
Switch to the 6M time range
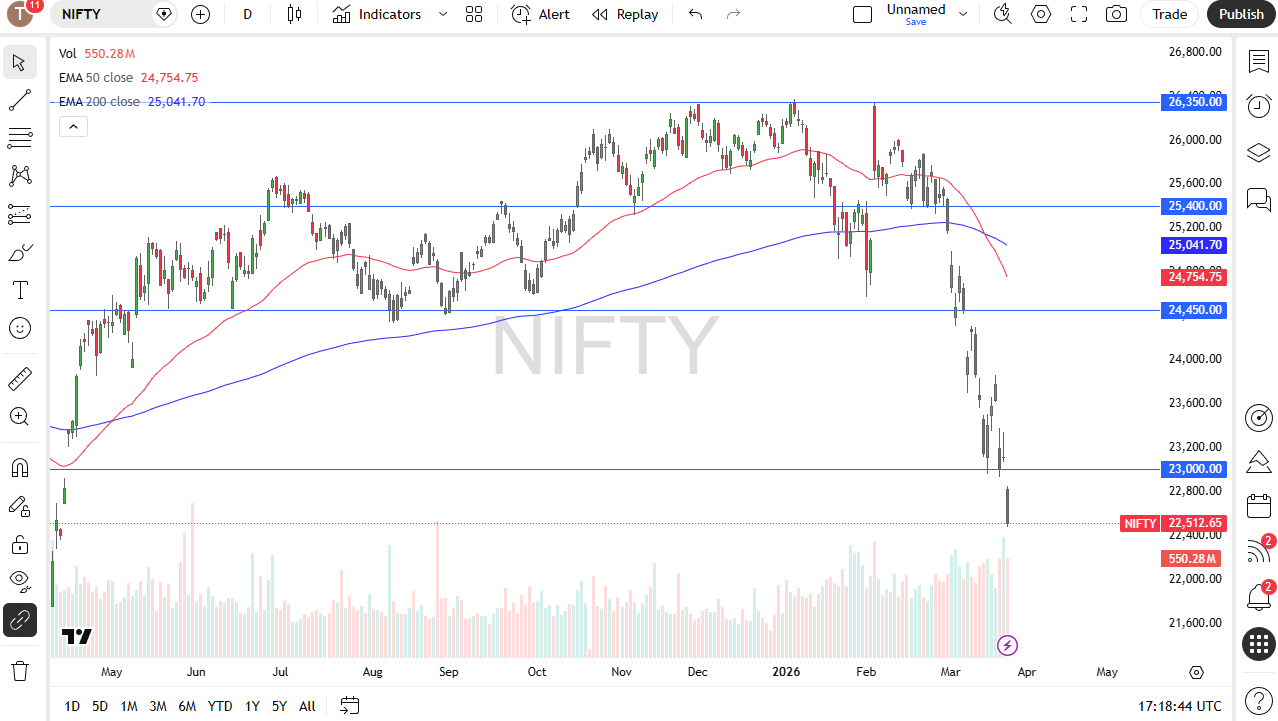pos(187,706)
